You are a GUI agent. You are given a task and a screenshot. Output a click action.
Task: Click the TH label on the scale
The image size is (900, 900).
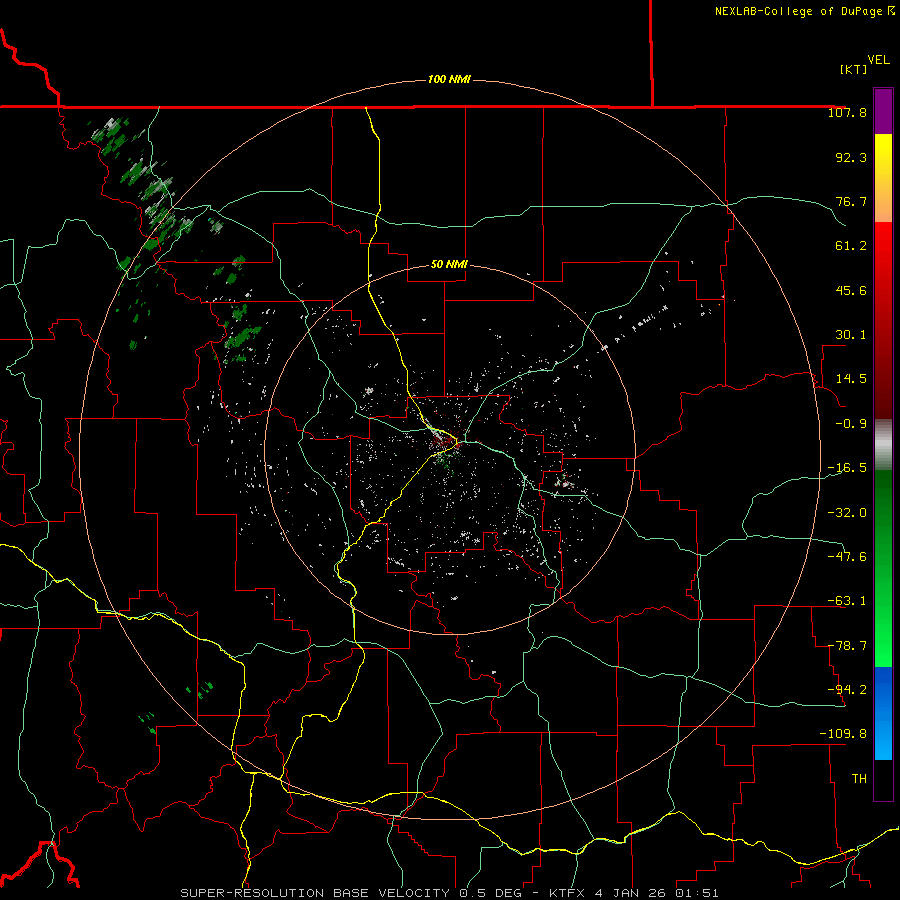click(859, 778)
